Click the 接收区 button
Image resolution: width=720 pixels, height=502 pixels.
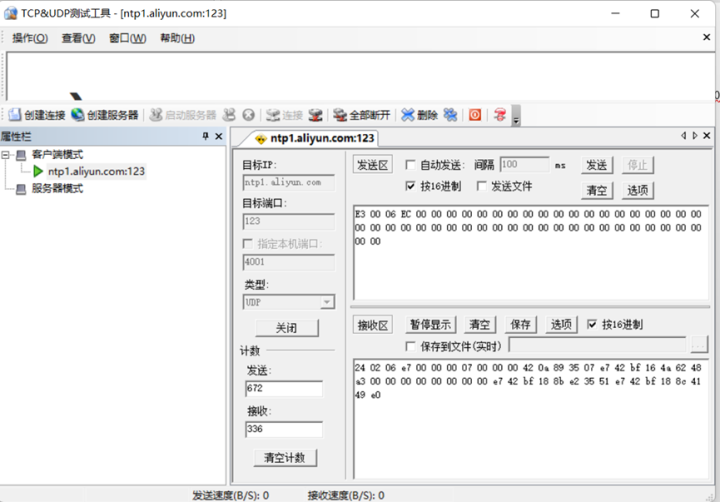tap(372, 325)
